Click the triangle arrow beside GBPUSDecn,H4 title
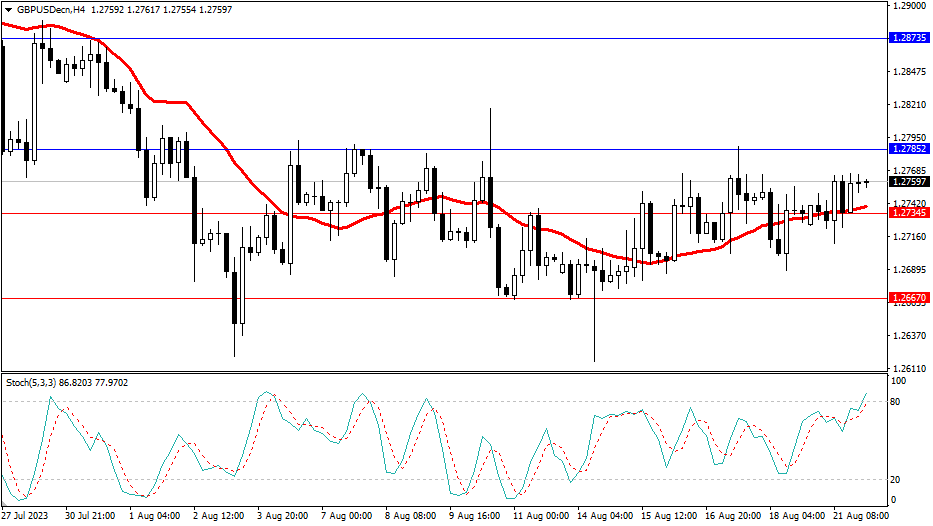933x526 pixels. click(8, 10)
